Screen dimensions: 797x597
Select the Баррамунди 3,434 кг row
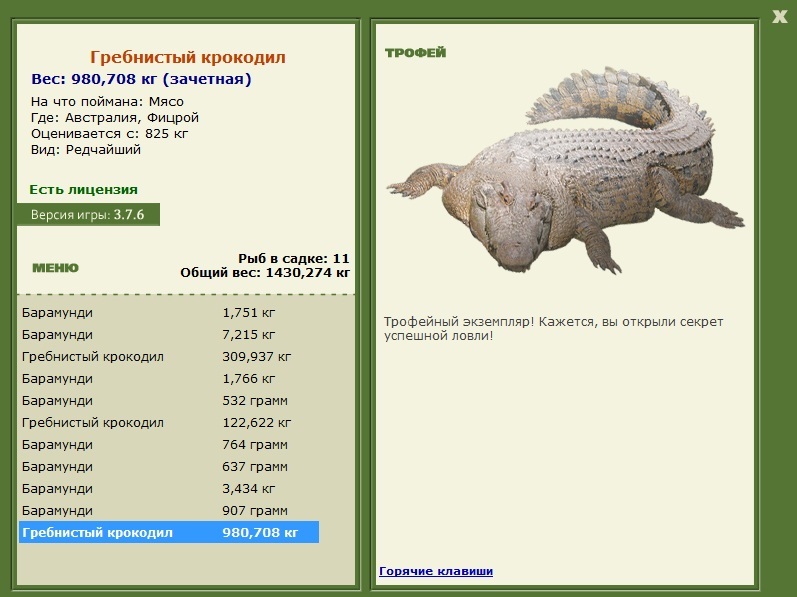(169, 488)
